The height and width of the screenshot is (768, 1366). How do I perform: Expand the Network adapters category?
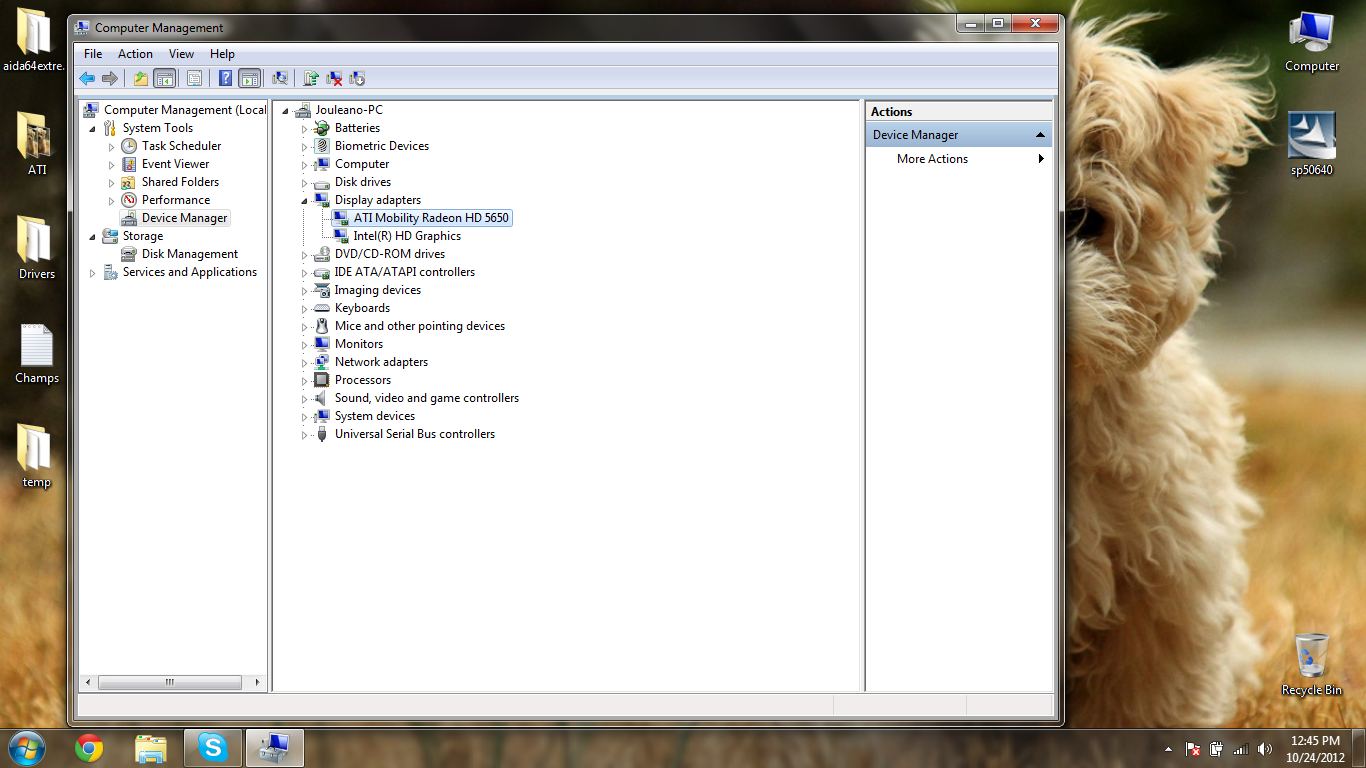306,361
